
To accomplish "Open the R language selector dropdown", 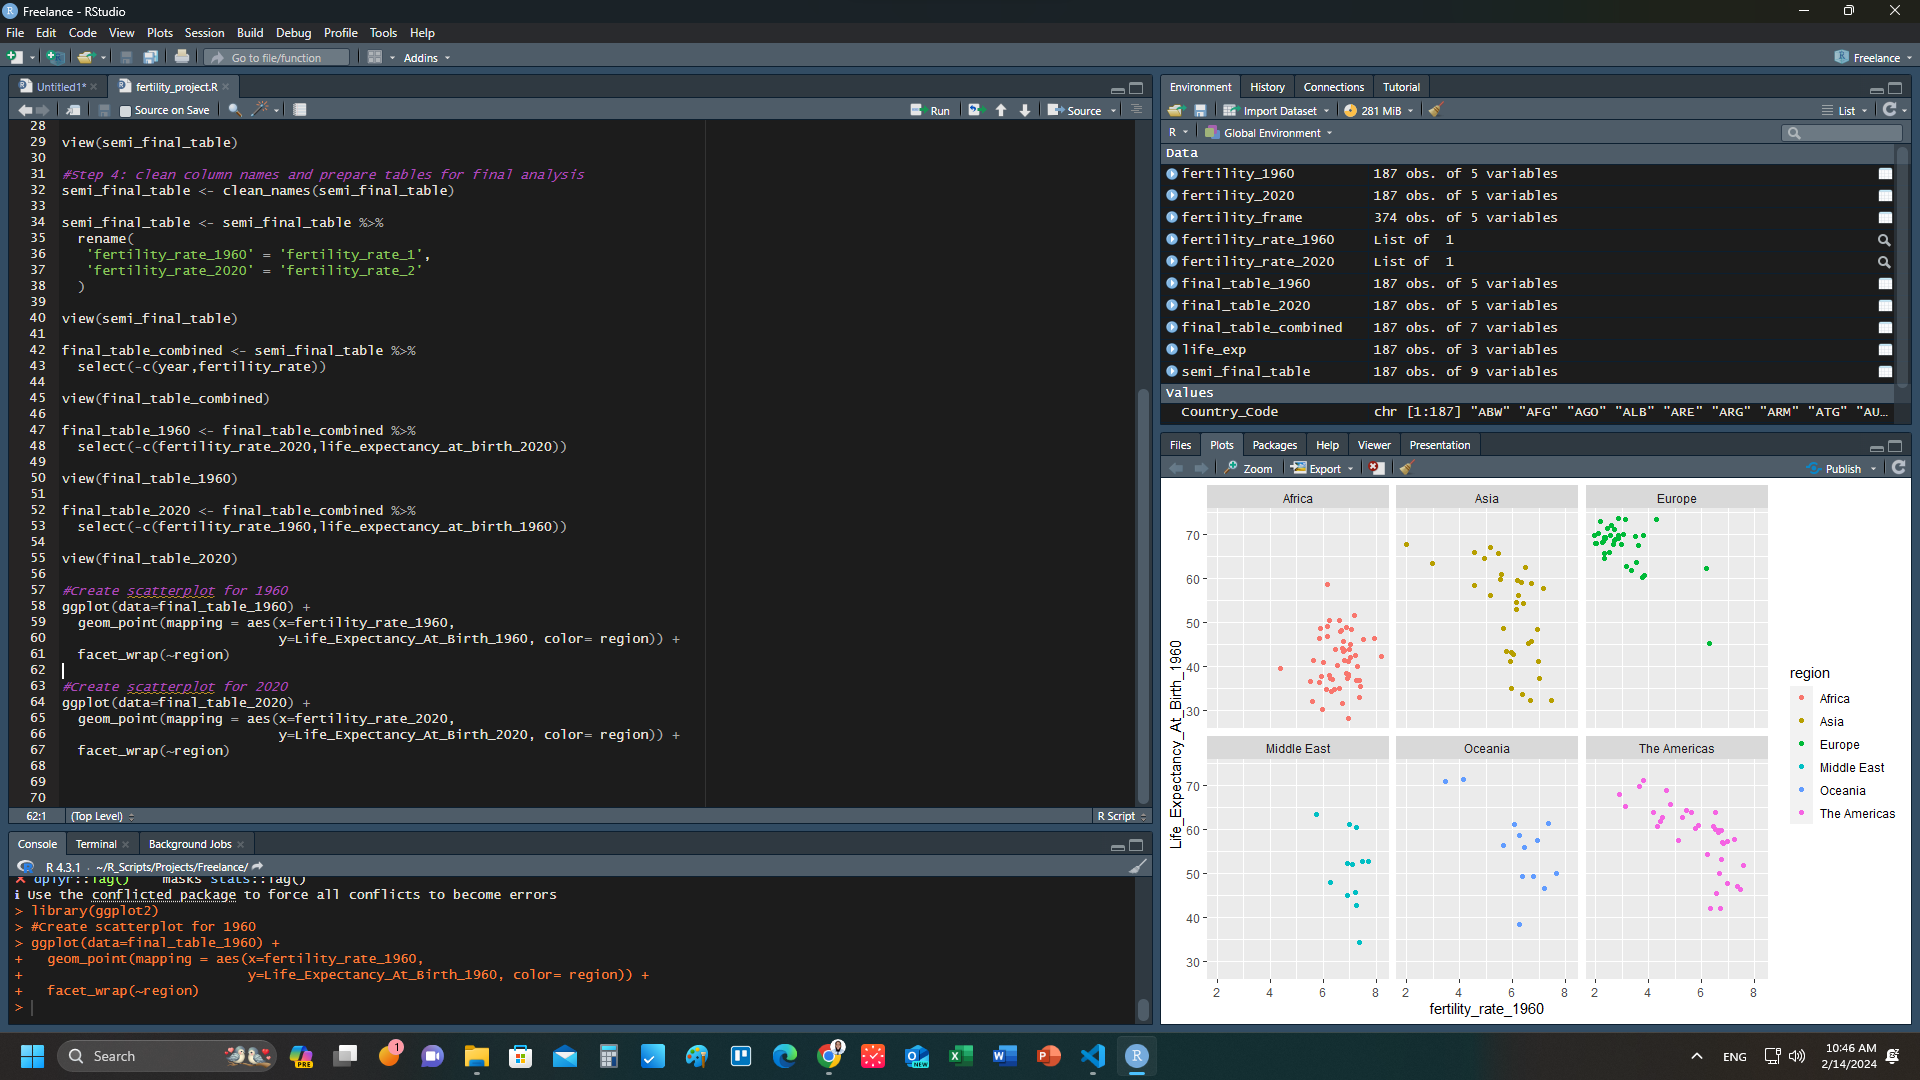I will coord(1178,133).
